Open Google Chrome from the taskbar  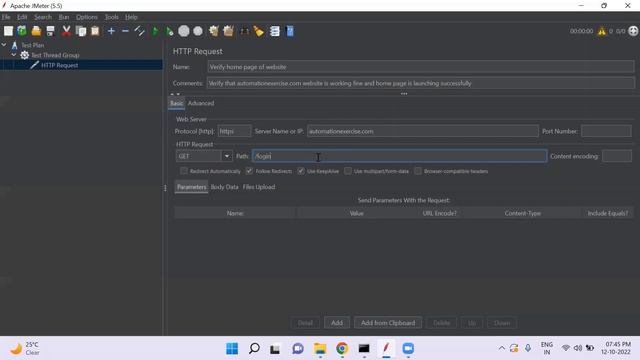coord(342,348)
